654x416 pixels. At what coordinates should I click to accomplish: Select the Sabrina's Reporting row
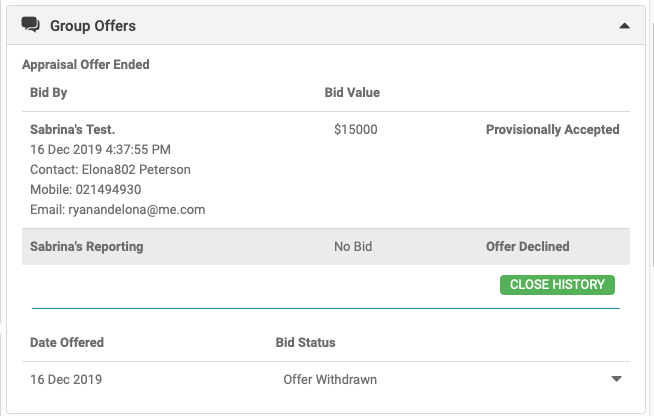click(x=87, y=246)
